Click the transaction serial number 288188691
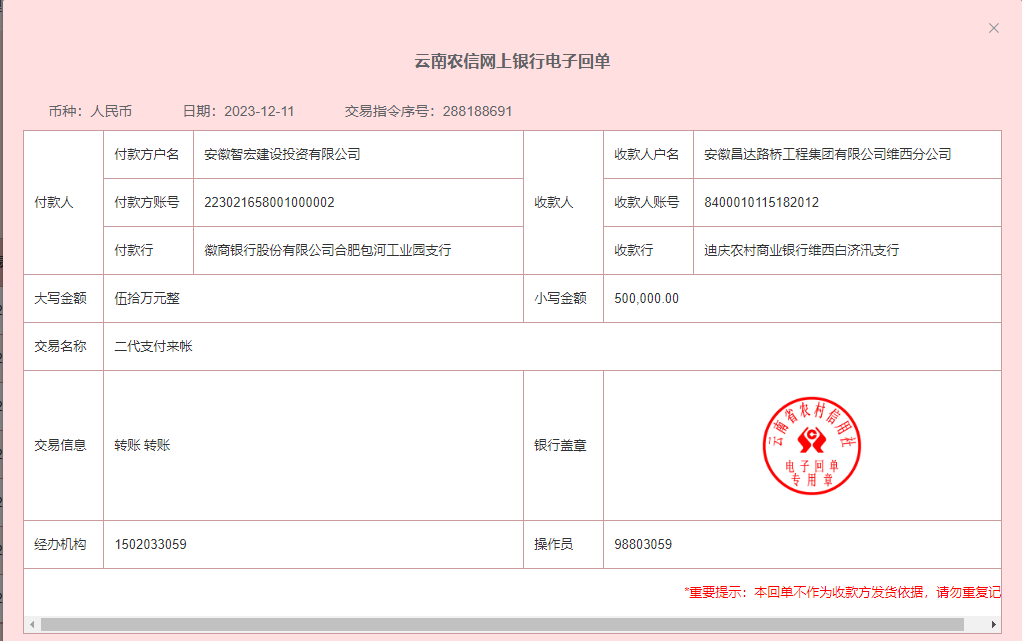The width and height of the screenshot is (1022, 641). (477, 111)
